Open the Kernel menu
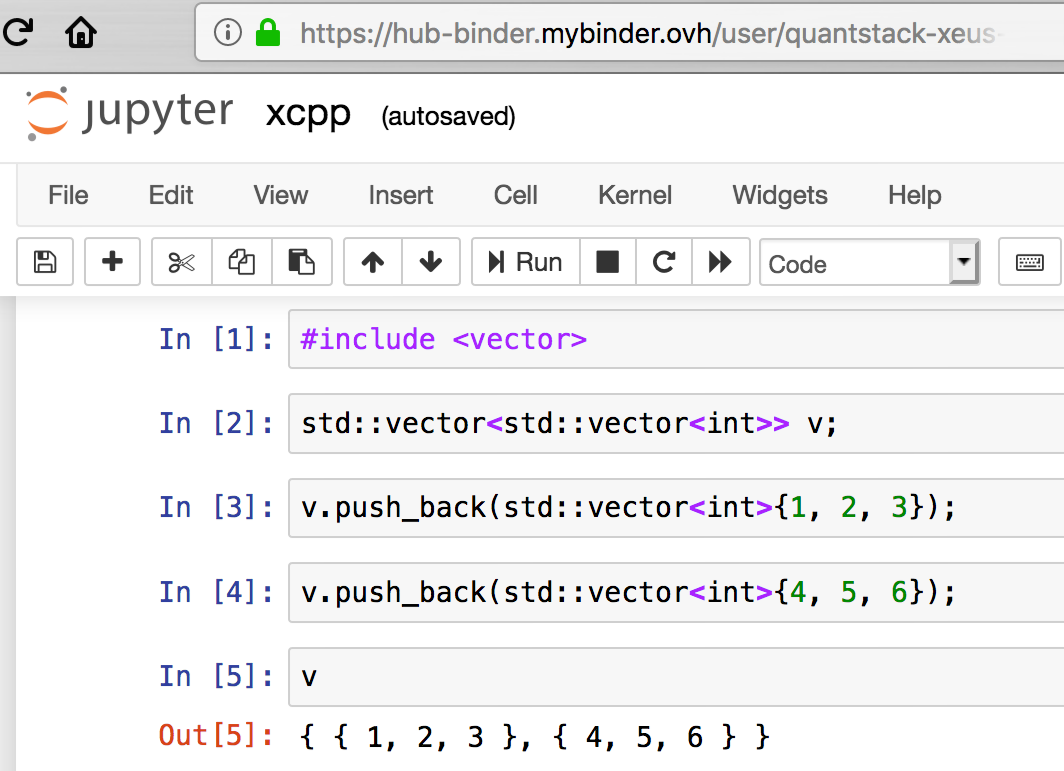Viewport: 1064px width, 771px height. tap(635, 195)
